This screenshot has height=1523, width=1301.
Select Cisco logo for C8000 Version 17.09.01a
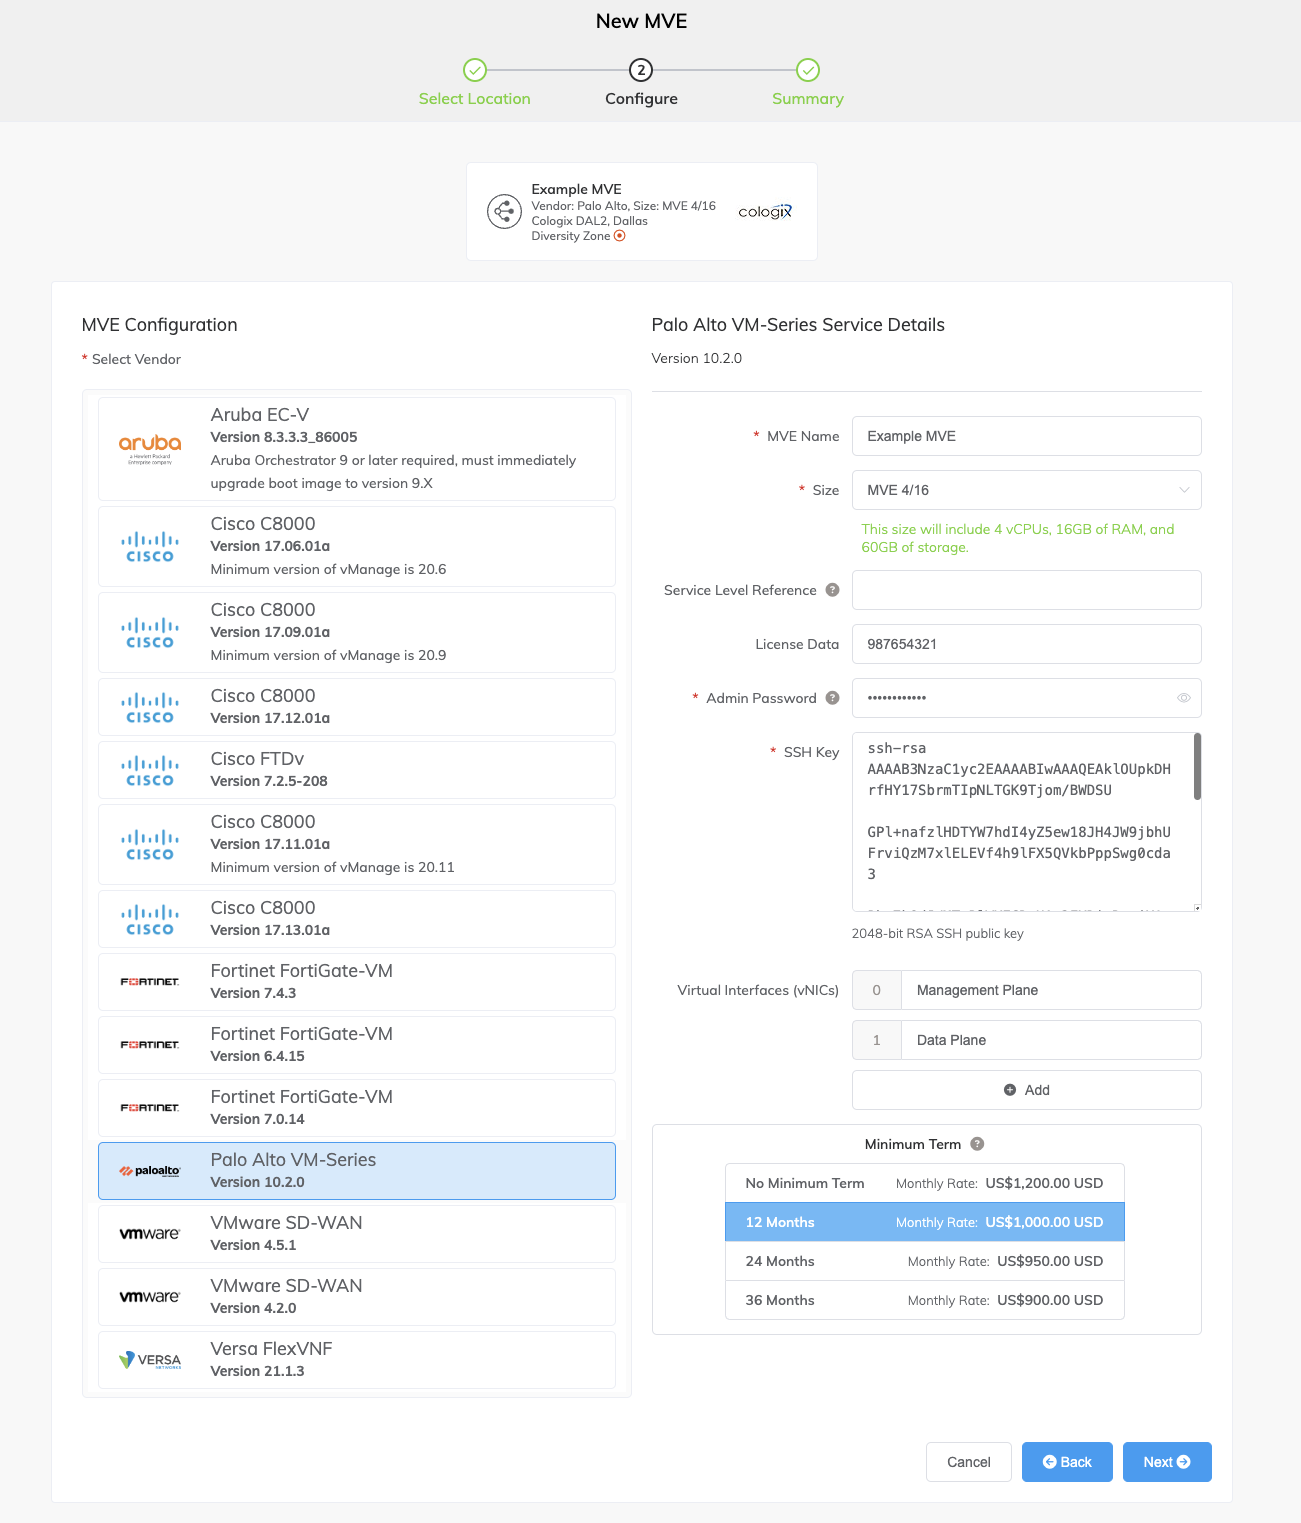(x=150, y=633)
